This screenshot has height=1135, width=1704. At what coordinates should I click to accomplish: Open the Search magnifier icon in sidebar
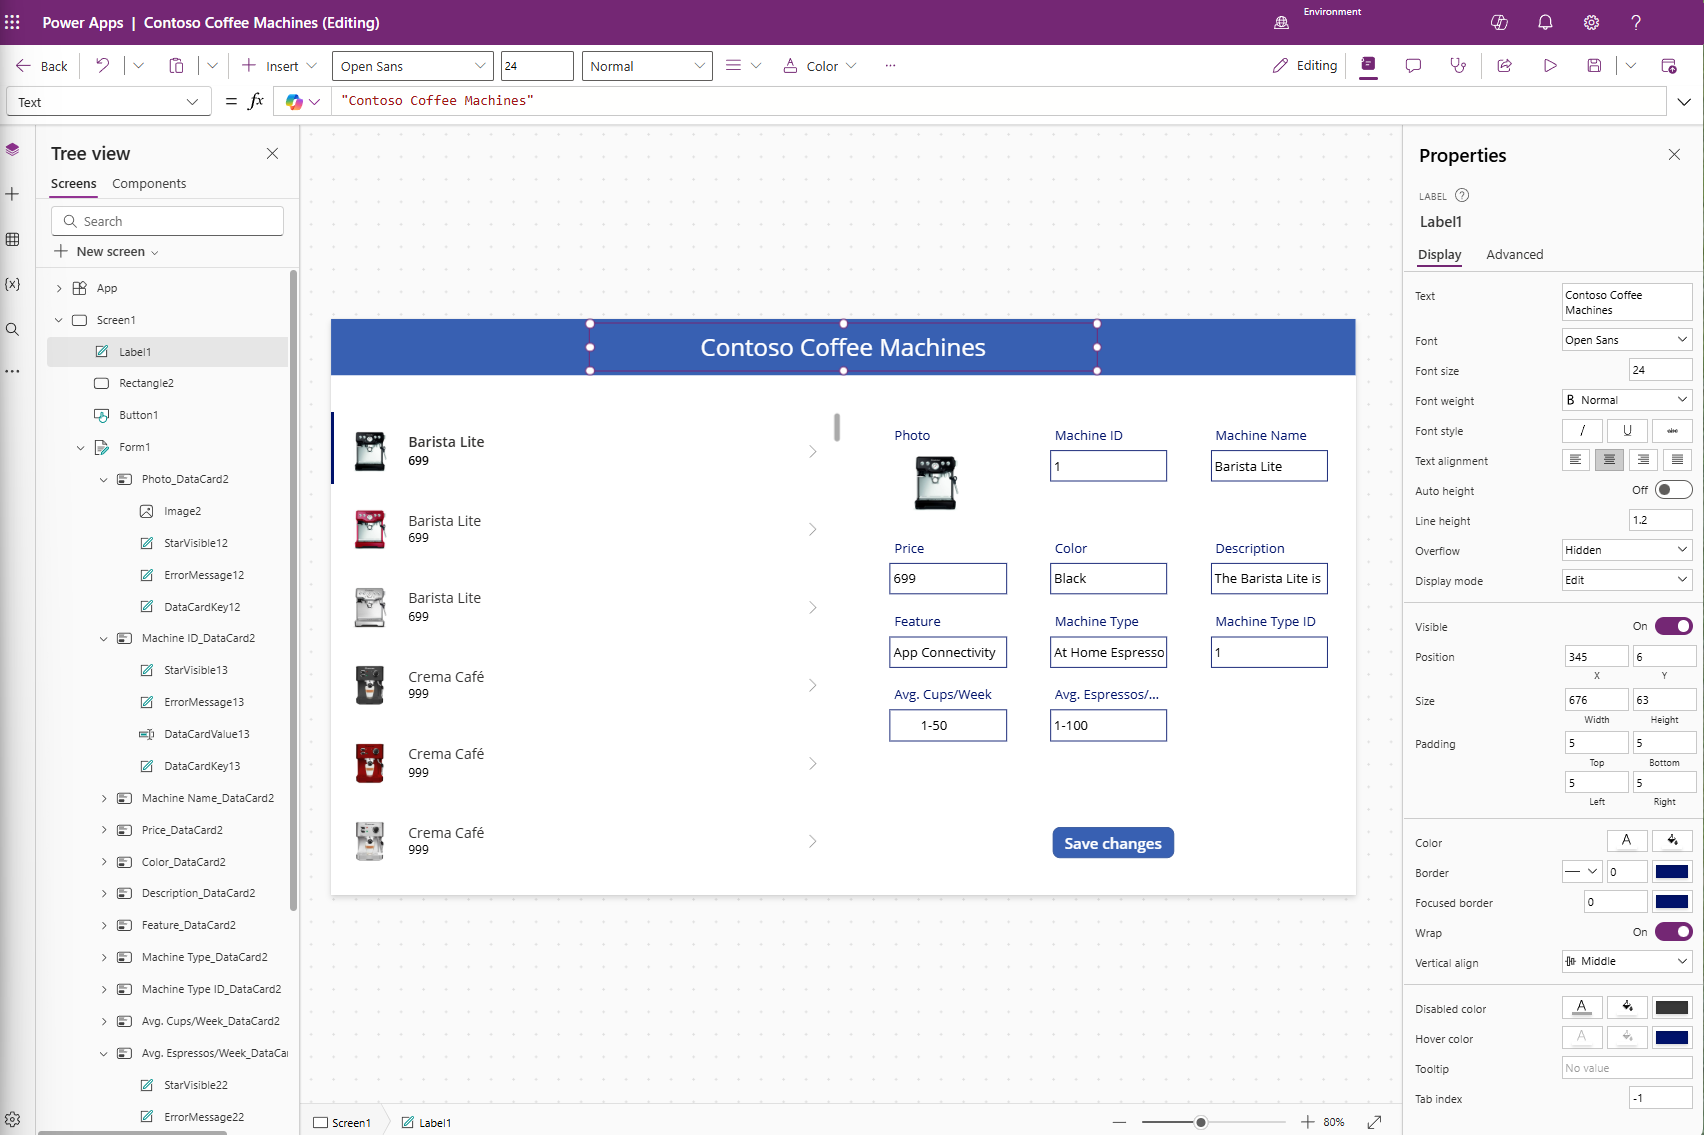click(12, 329)
